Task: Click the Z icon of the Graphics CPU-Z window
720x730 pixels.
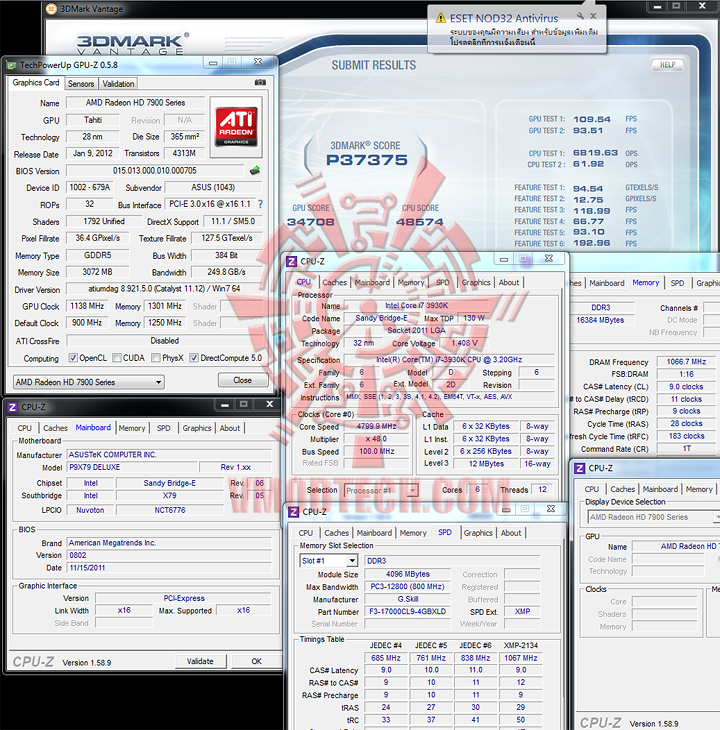Action: pyautogui.click(x=579, y=468)
